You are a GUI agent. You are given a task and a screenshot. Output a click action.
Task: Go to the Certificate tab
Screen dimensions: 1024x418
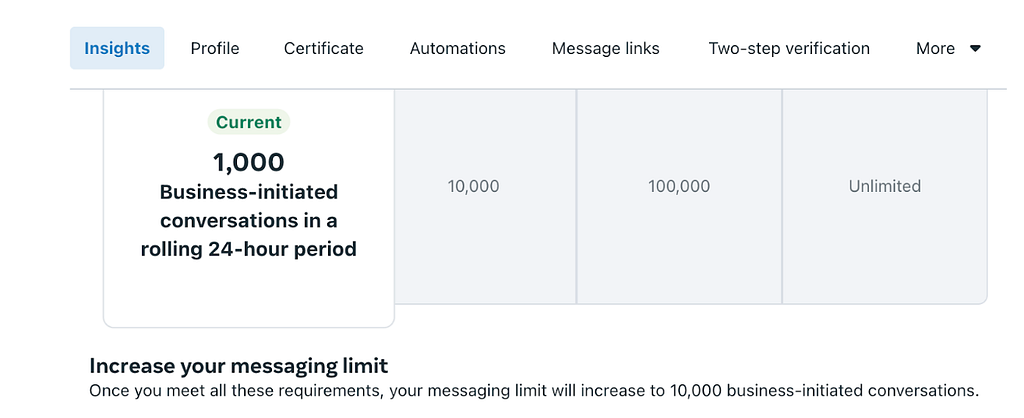[323, 48]
